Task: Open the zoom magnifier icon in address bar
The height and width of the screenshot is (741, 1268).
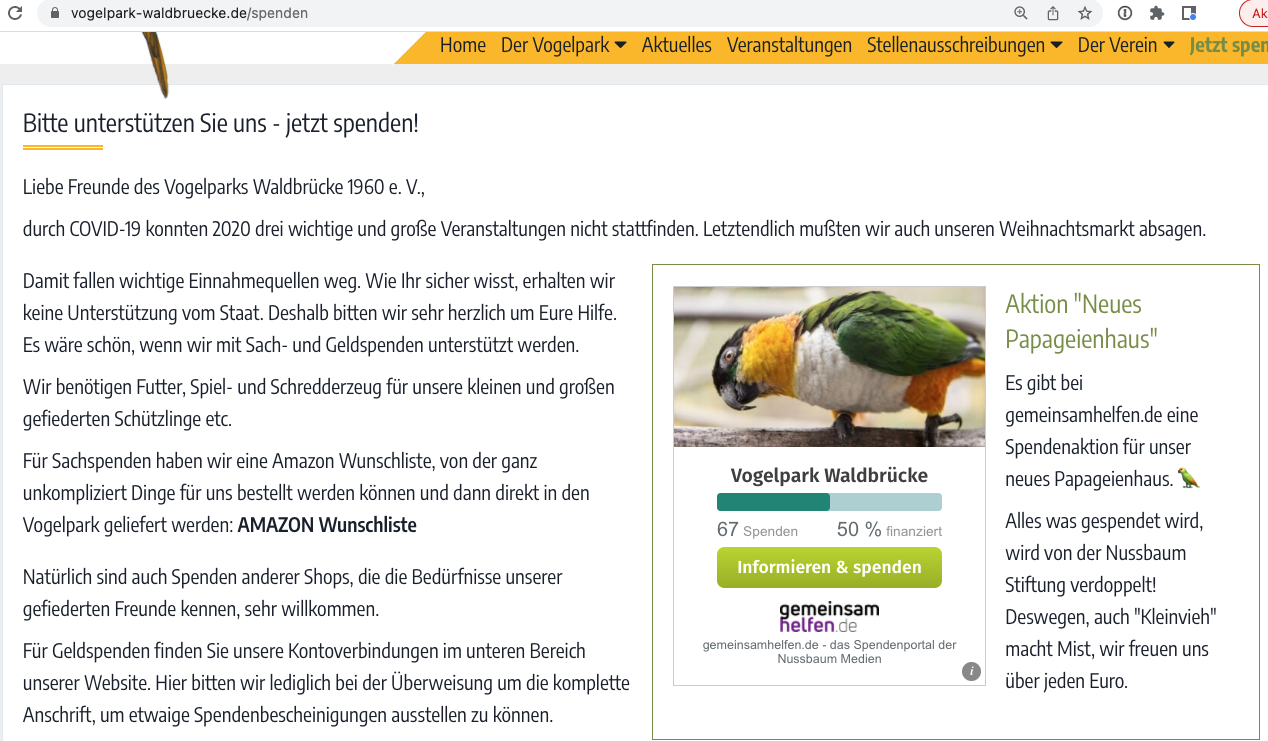Action: point(1021,13)
